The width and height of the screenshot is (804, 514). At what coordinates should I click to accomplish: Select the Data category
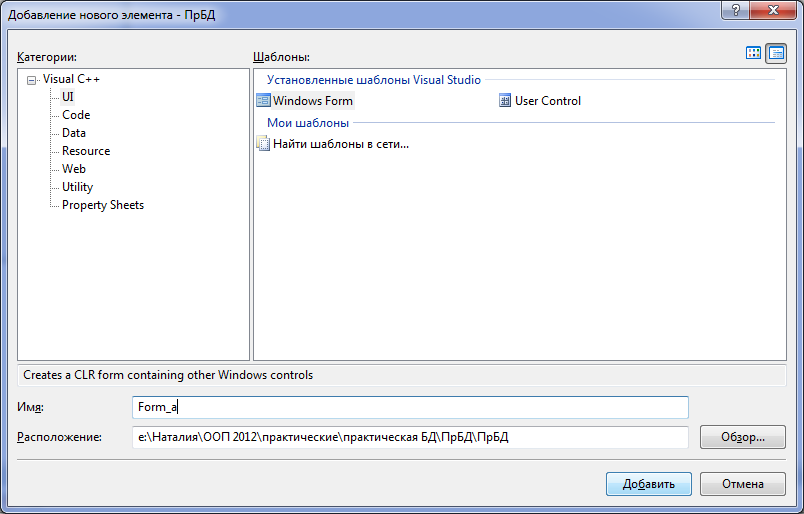(x=74, y=133)
